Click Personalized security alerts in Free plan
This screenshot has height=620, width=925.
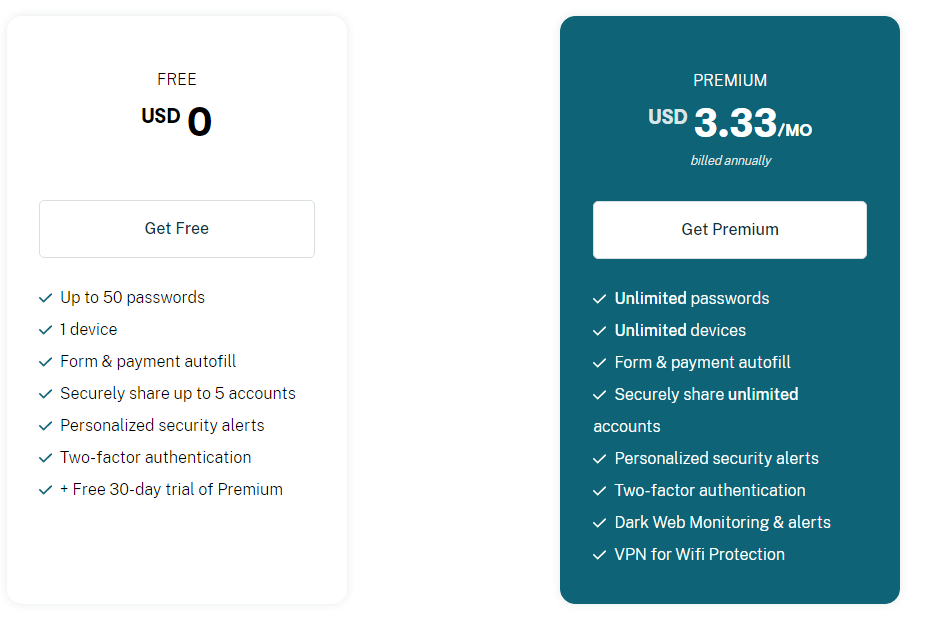coord(162,425)
